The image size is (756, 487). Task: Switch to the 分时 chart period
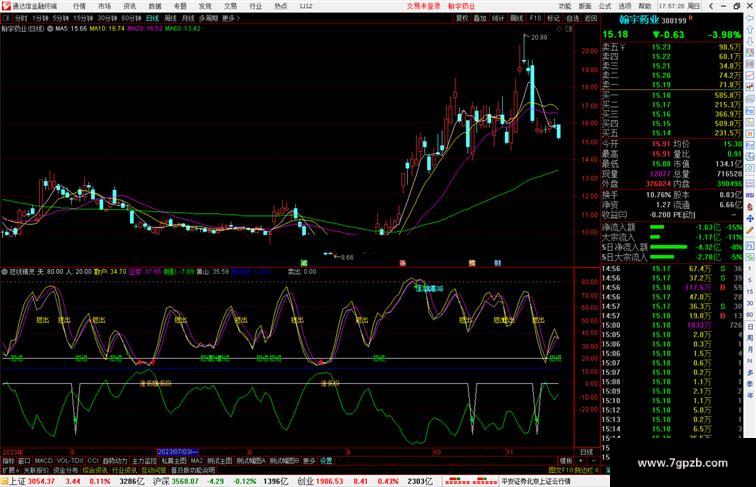(x=21, y=18)
